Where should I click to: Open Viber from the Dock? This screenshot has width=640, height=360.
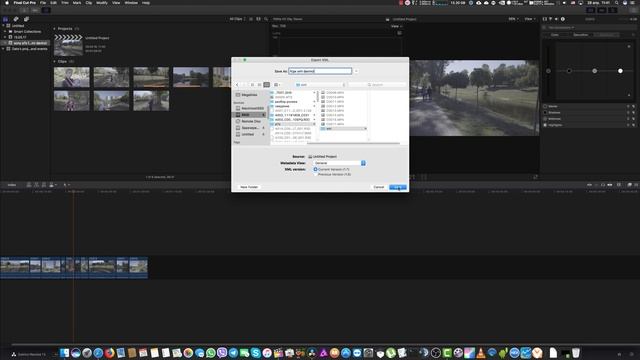[222, 353]
